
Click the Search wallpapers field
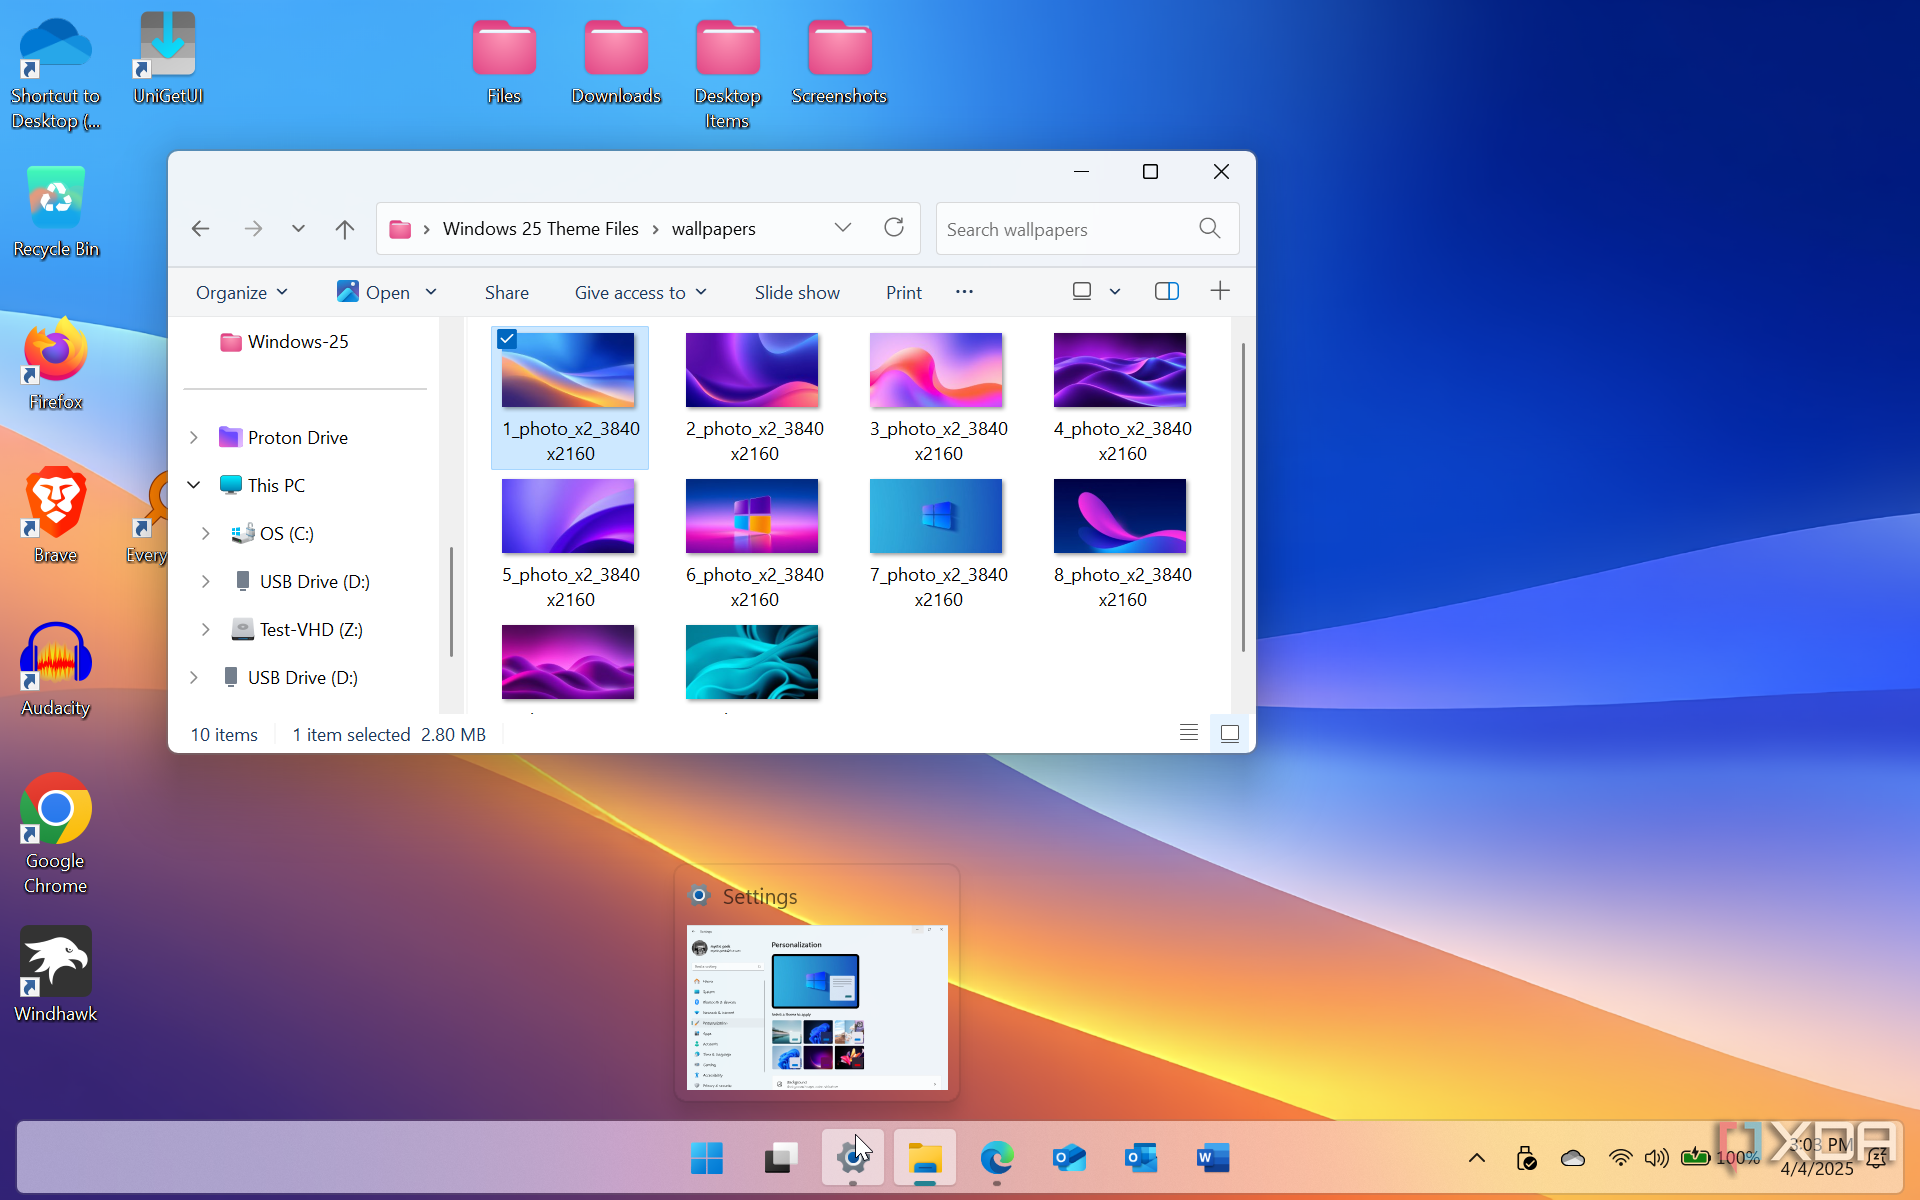1087,229
